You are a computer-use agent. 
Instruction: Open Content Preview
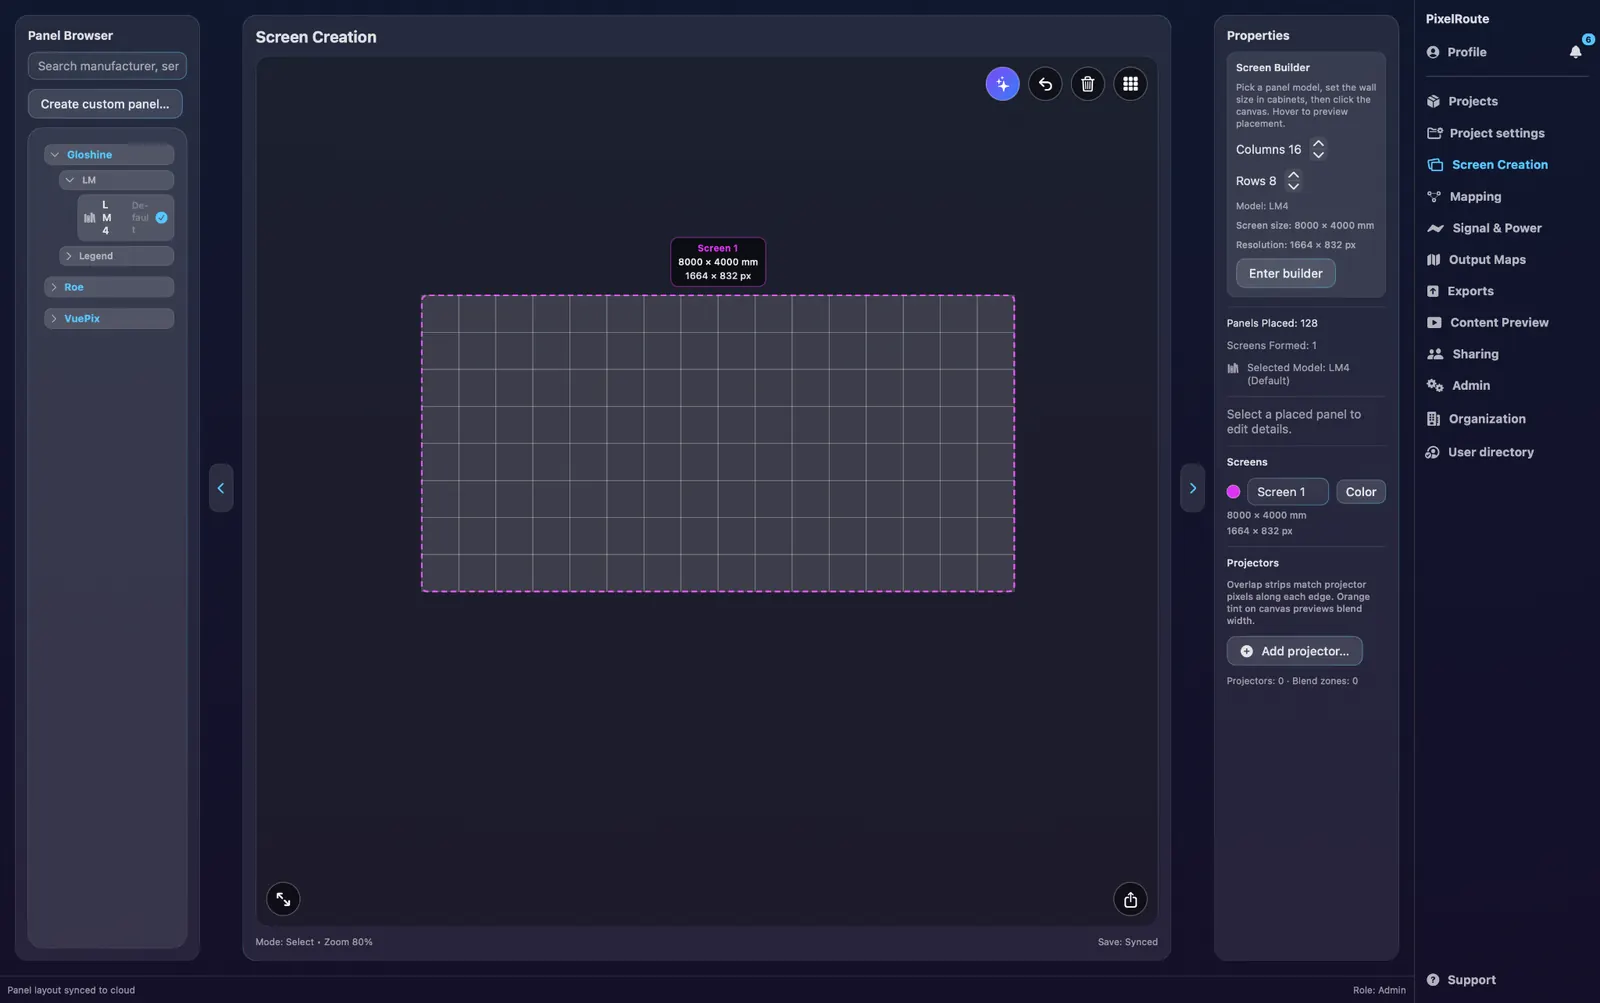tap(1487, 323)
